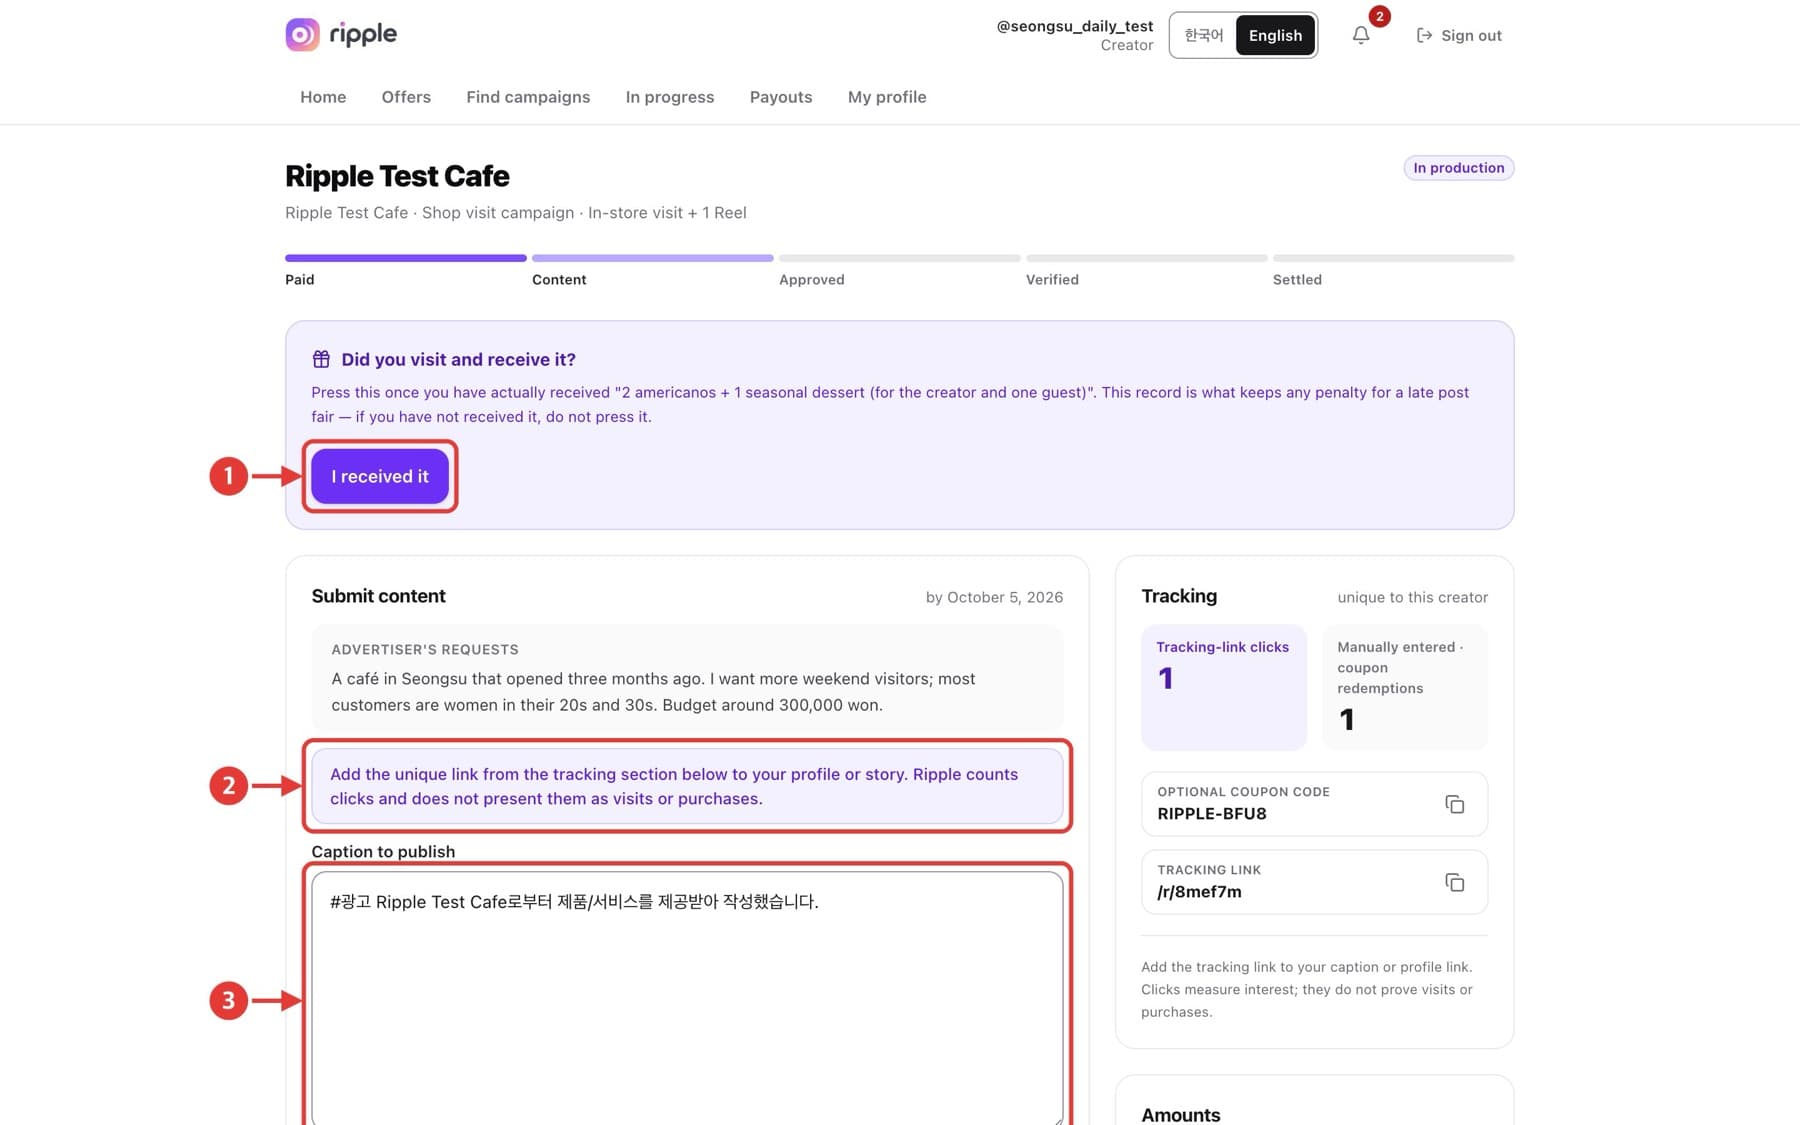Switch language to 한국어
This screenshot has width=1800, height=1125.
pos(1204,35)
